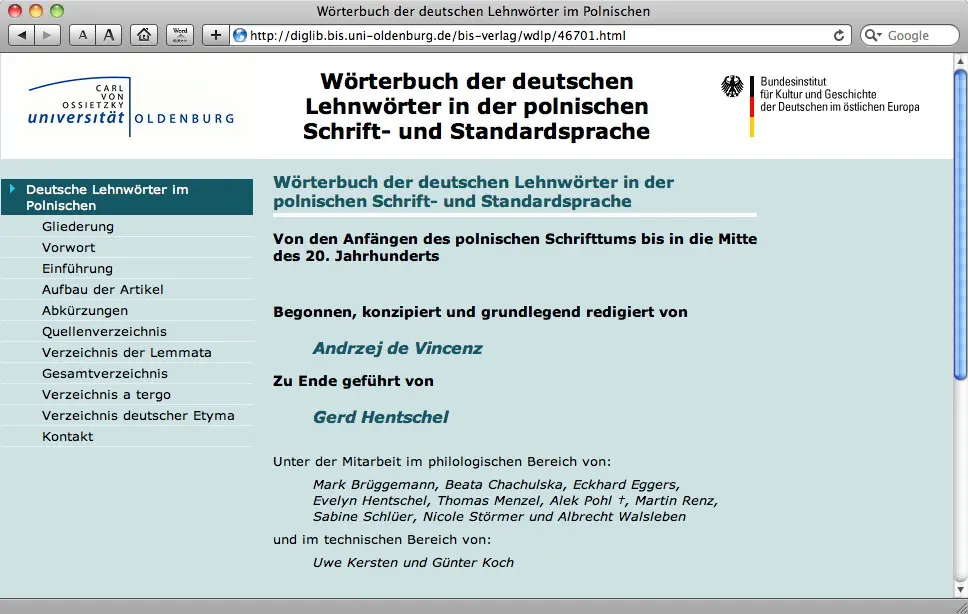Open Verzeichnis a tergo link

point(106,394)
